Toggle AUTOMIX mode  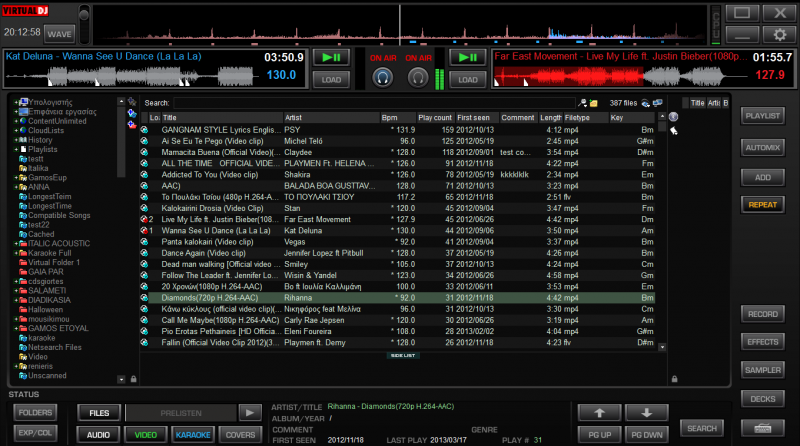(763, 147)
